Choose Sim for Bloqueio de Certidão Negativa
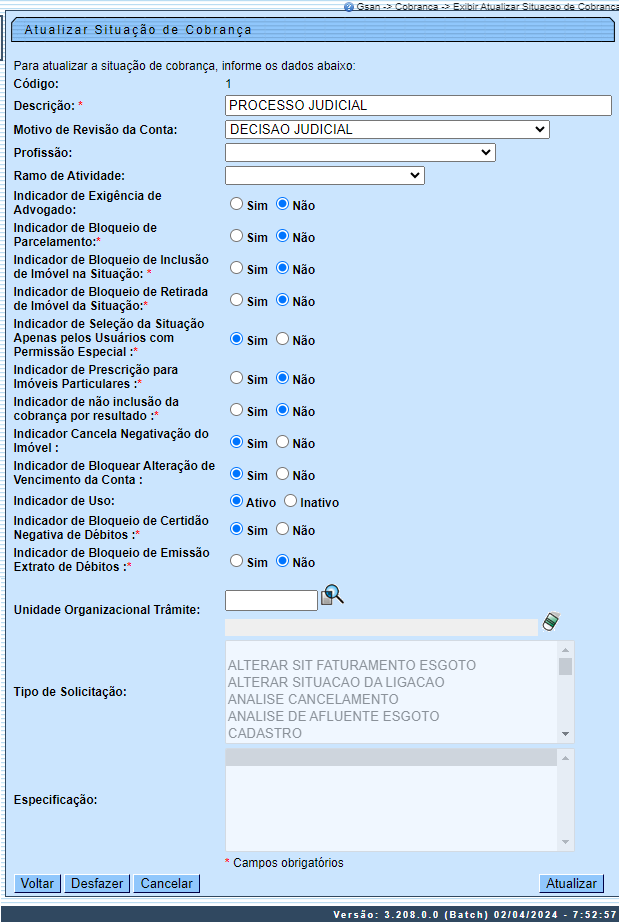 pyautogui.click(x=236, y=529)
